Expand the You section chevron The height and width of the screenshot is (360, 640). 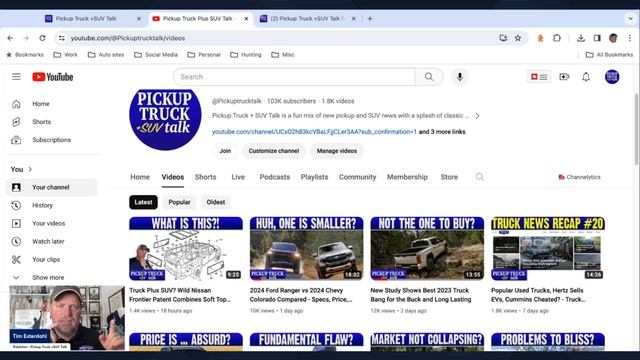[30, 169]
